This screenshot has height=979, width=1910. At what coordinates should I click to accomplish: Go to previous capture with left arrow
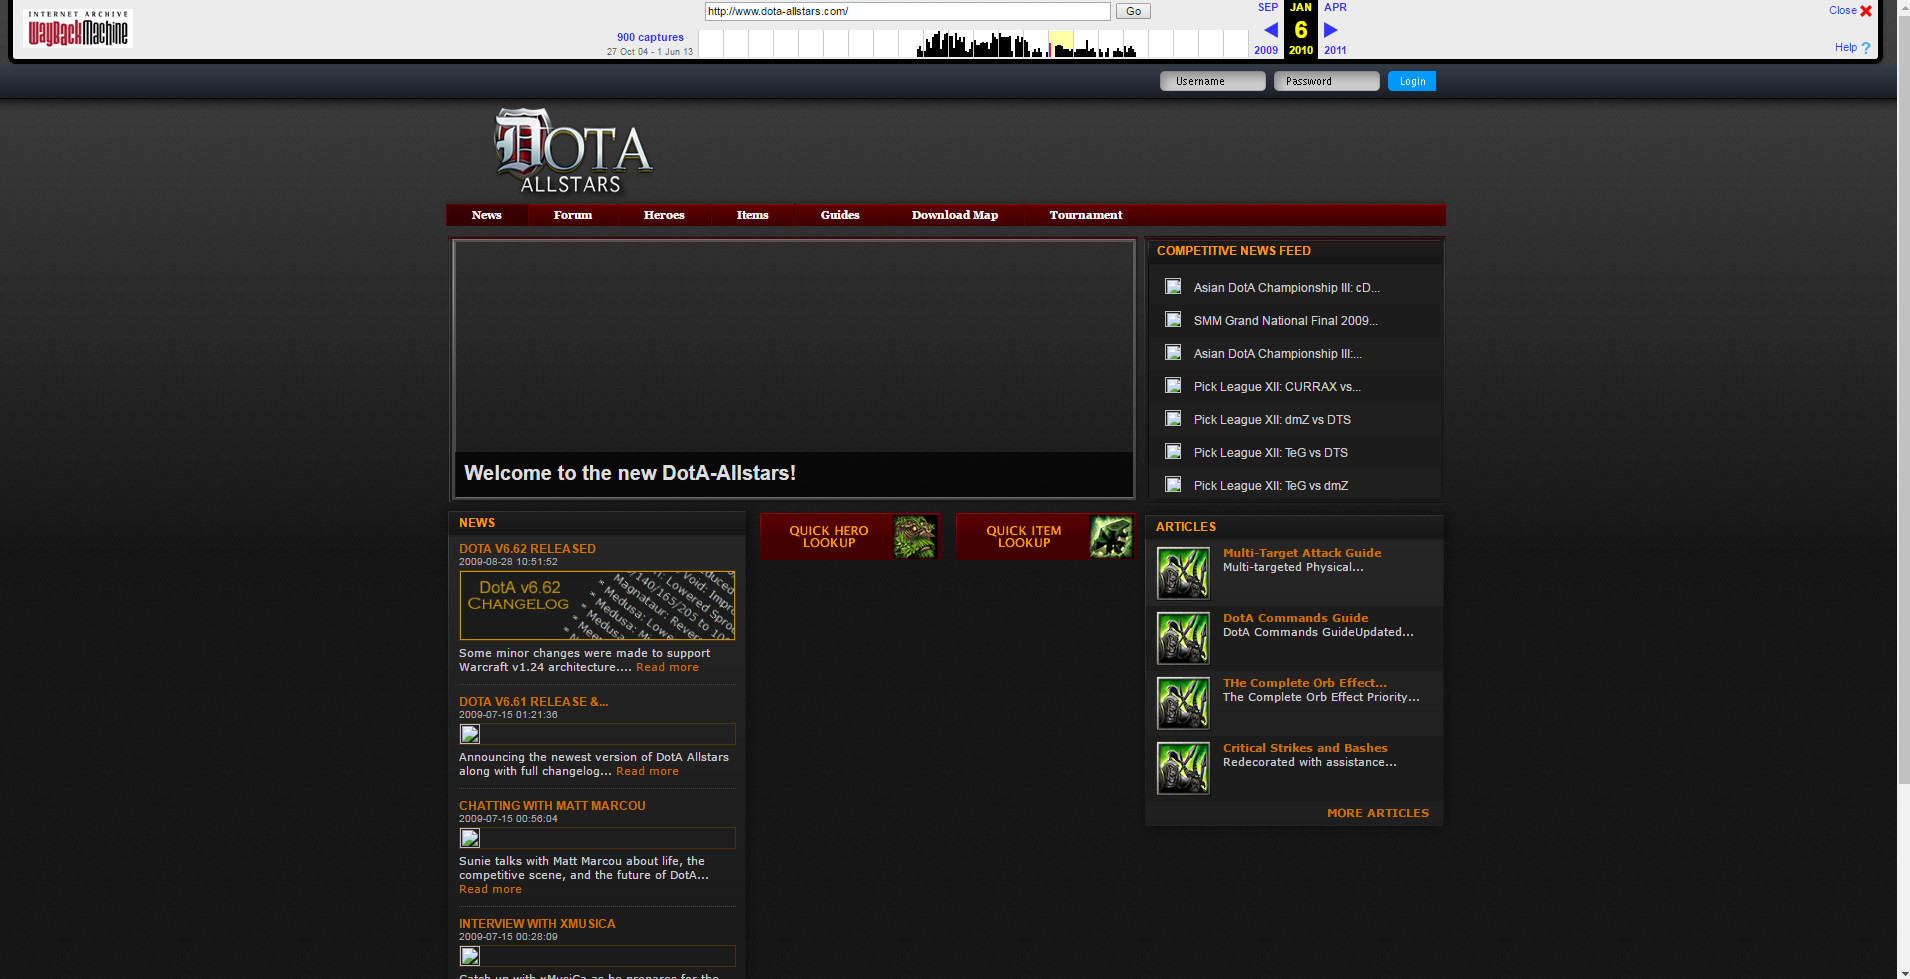point(1271,30)
